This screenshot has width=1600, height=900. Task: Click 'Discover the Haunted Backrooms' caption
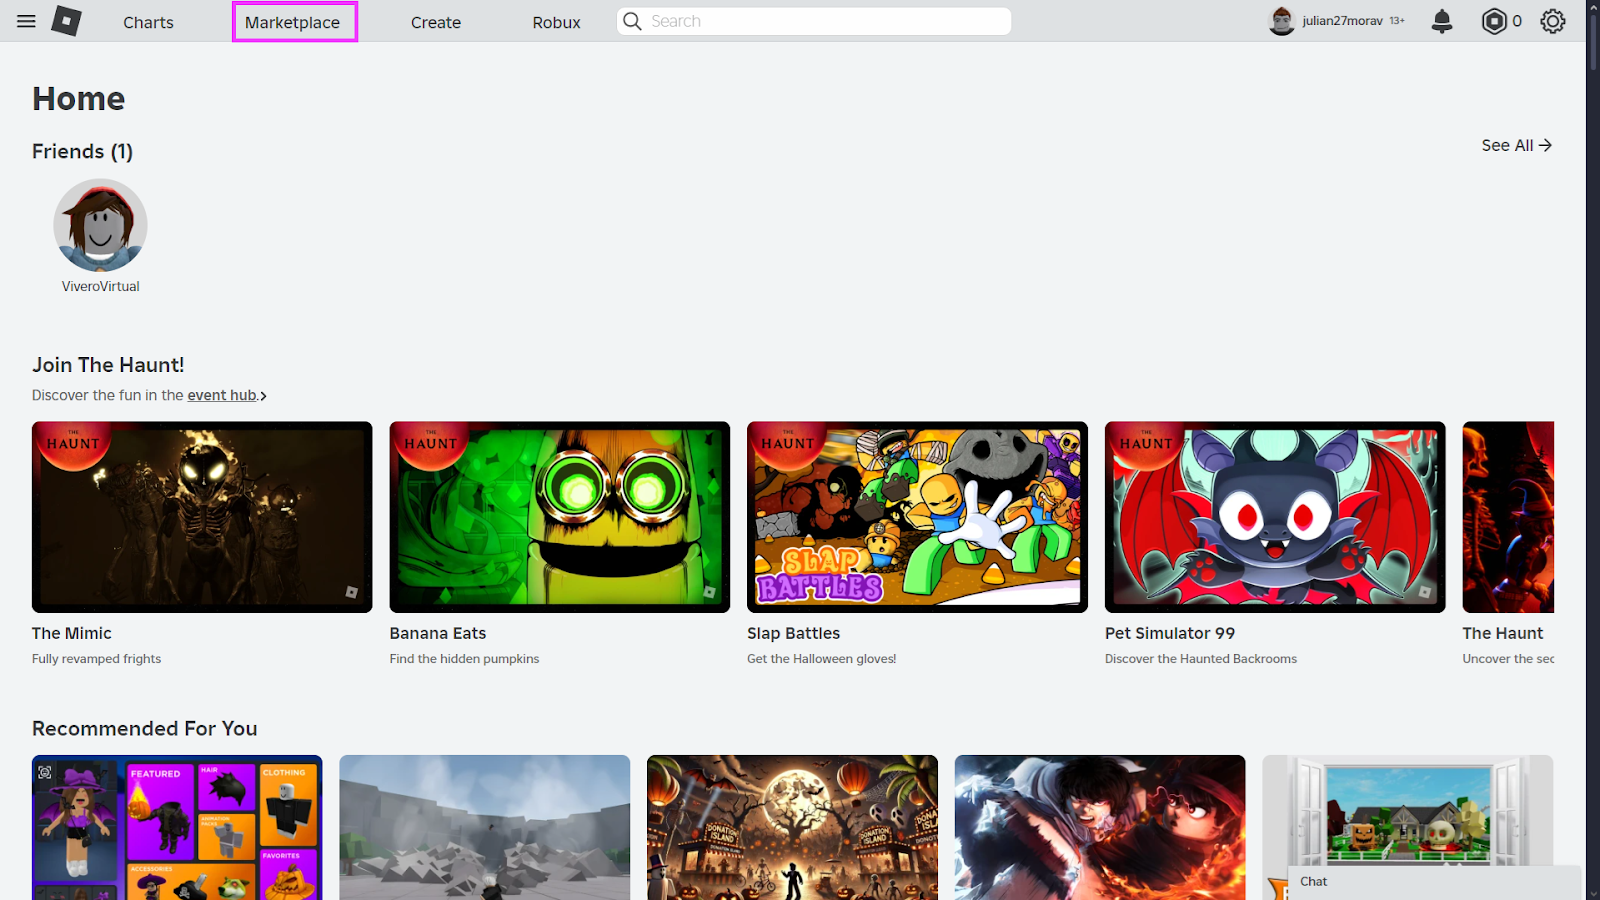click(1201, 659)
